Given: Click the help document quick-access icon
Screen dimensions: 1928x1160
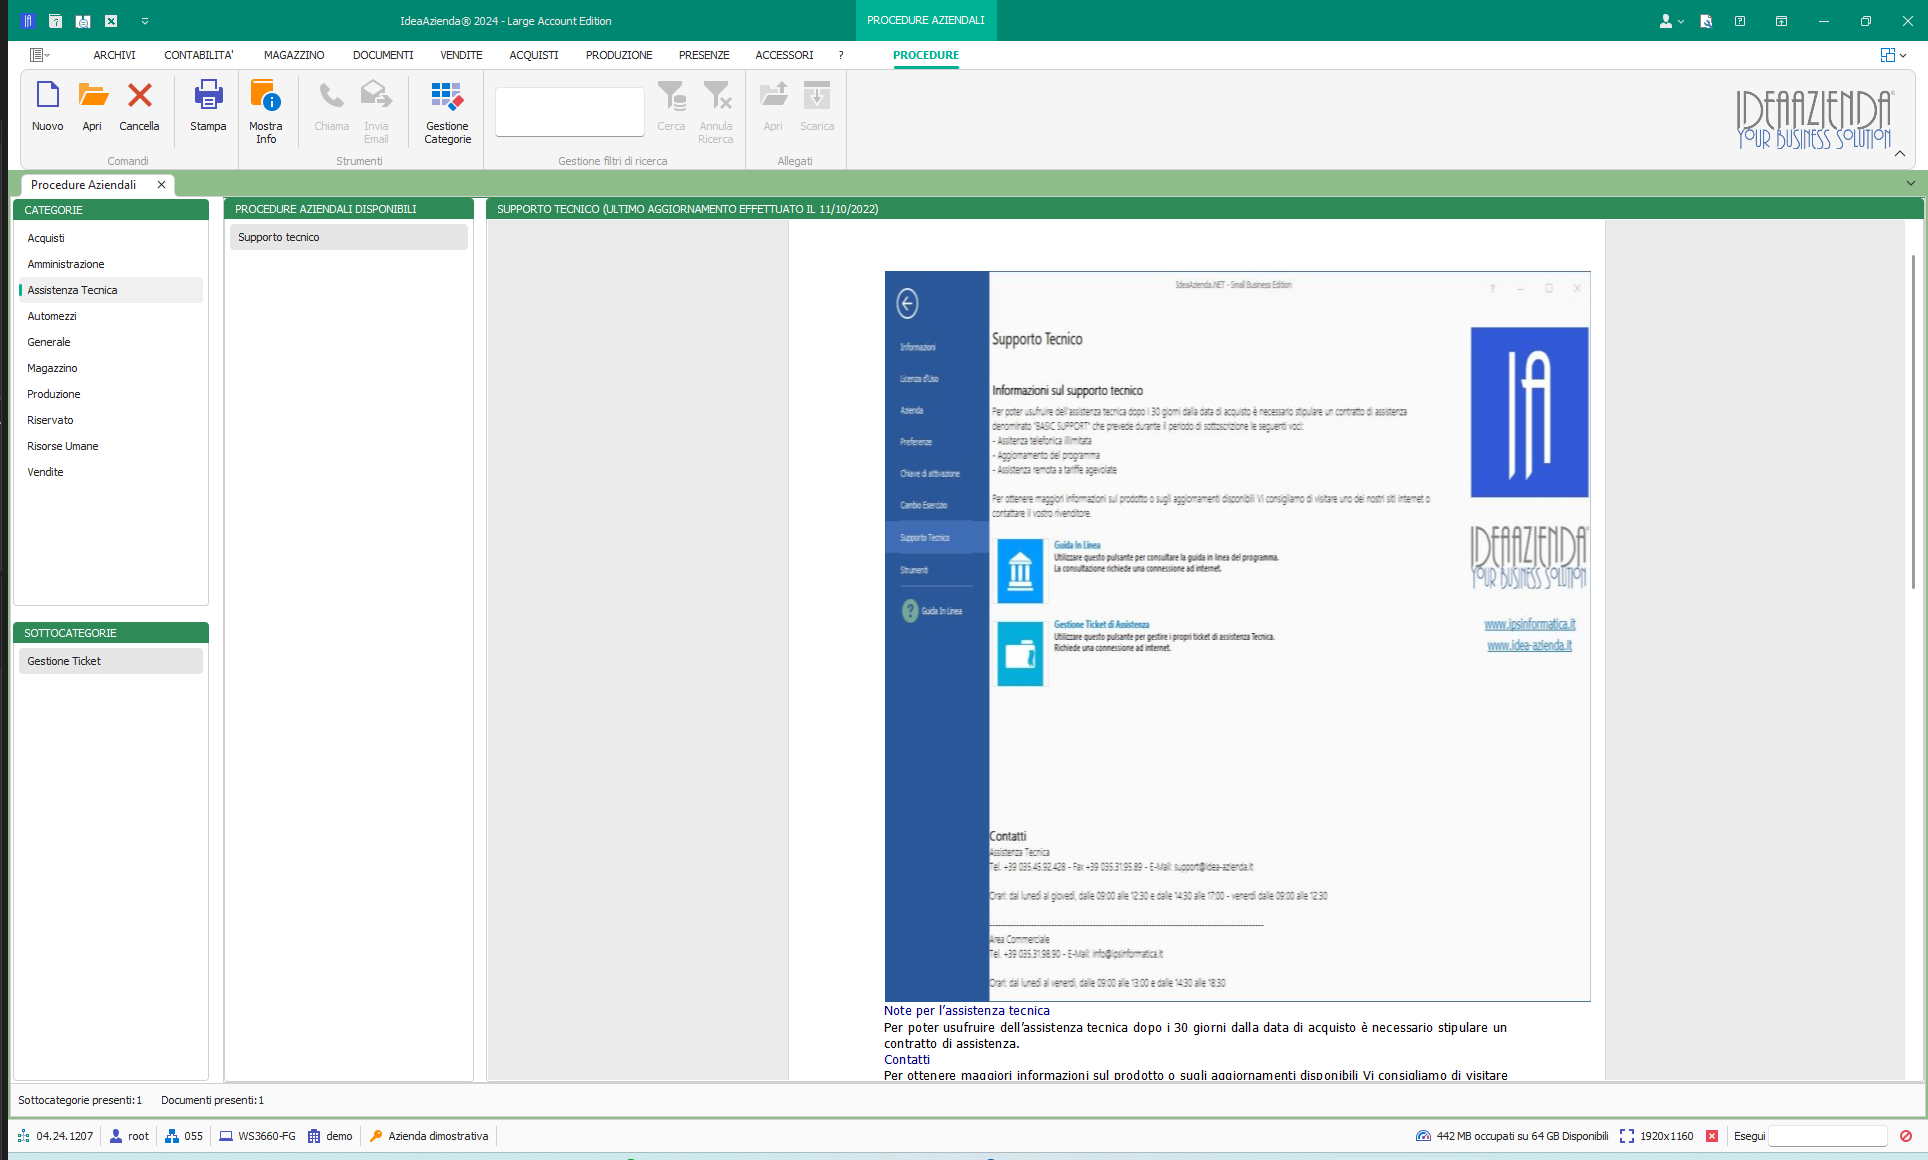Looking at the screenshot, I should coord(55,20).
